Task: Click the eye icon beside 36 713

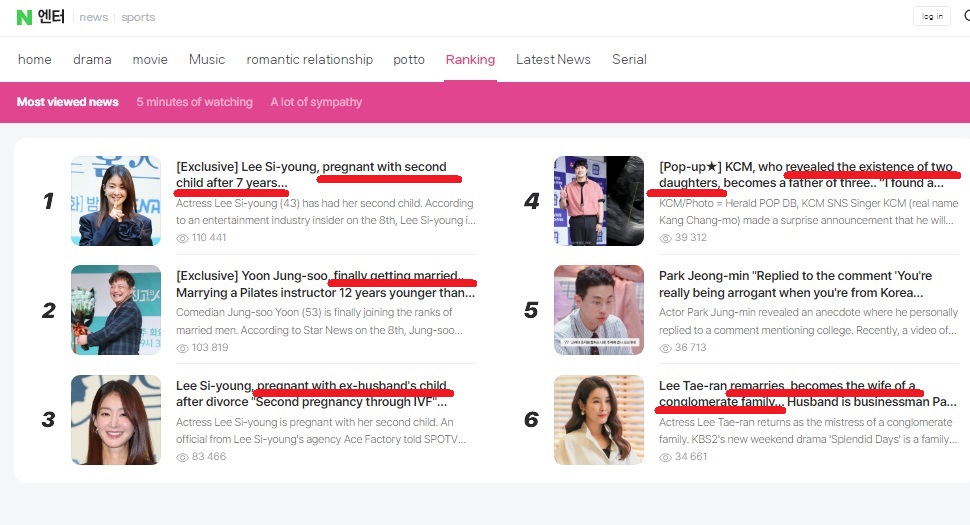Action: (666, 348)
